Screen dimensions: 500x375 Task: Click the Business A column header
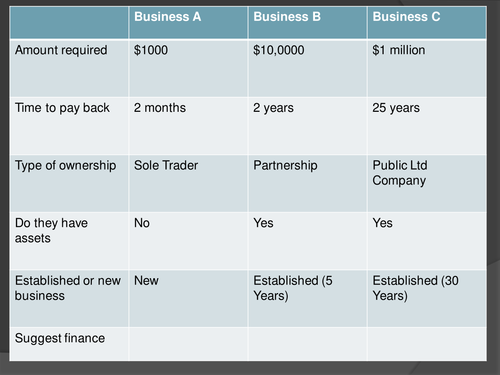click(188, 22)
